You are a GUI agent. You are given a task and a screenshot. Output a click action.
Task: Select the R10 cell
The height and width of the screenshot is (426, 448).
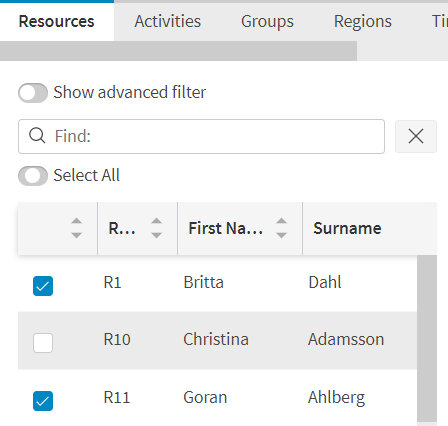(x=117, y=340)
